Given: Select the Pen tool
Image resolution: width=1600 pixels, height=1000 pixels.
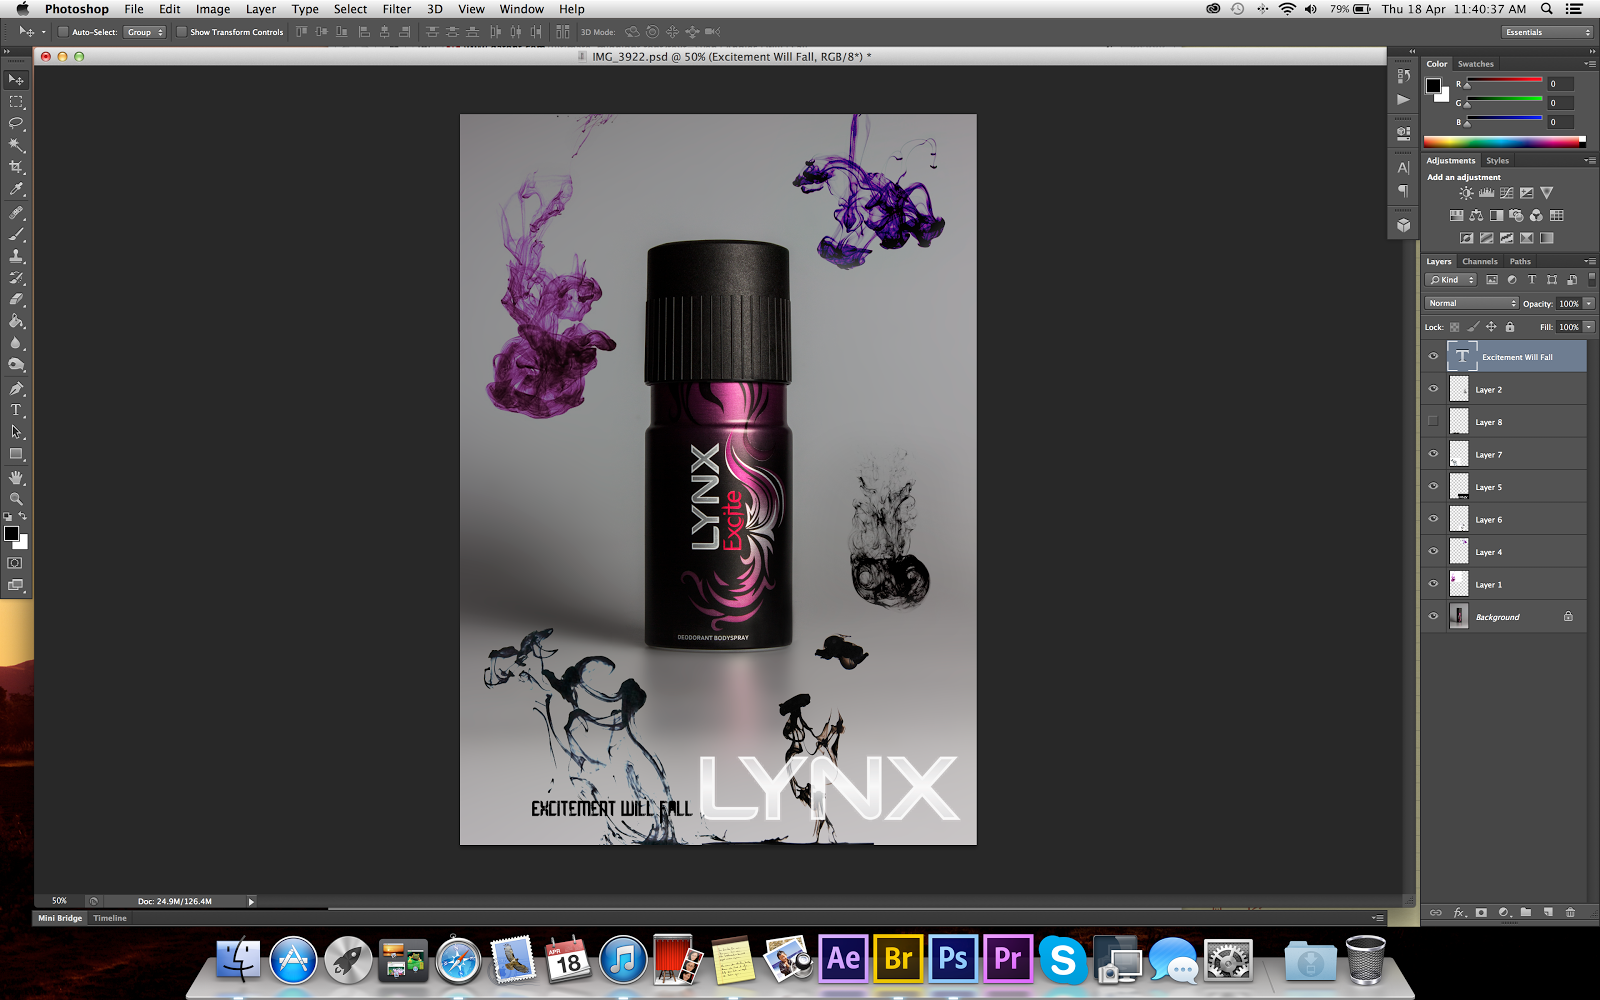Looking at the screenshot, I should tap(16, 389).
